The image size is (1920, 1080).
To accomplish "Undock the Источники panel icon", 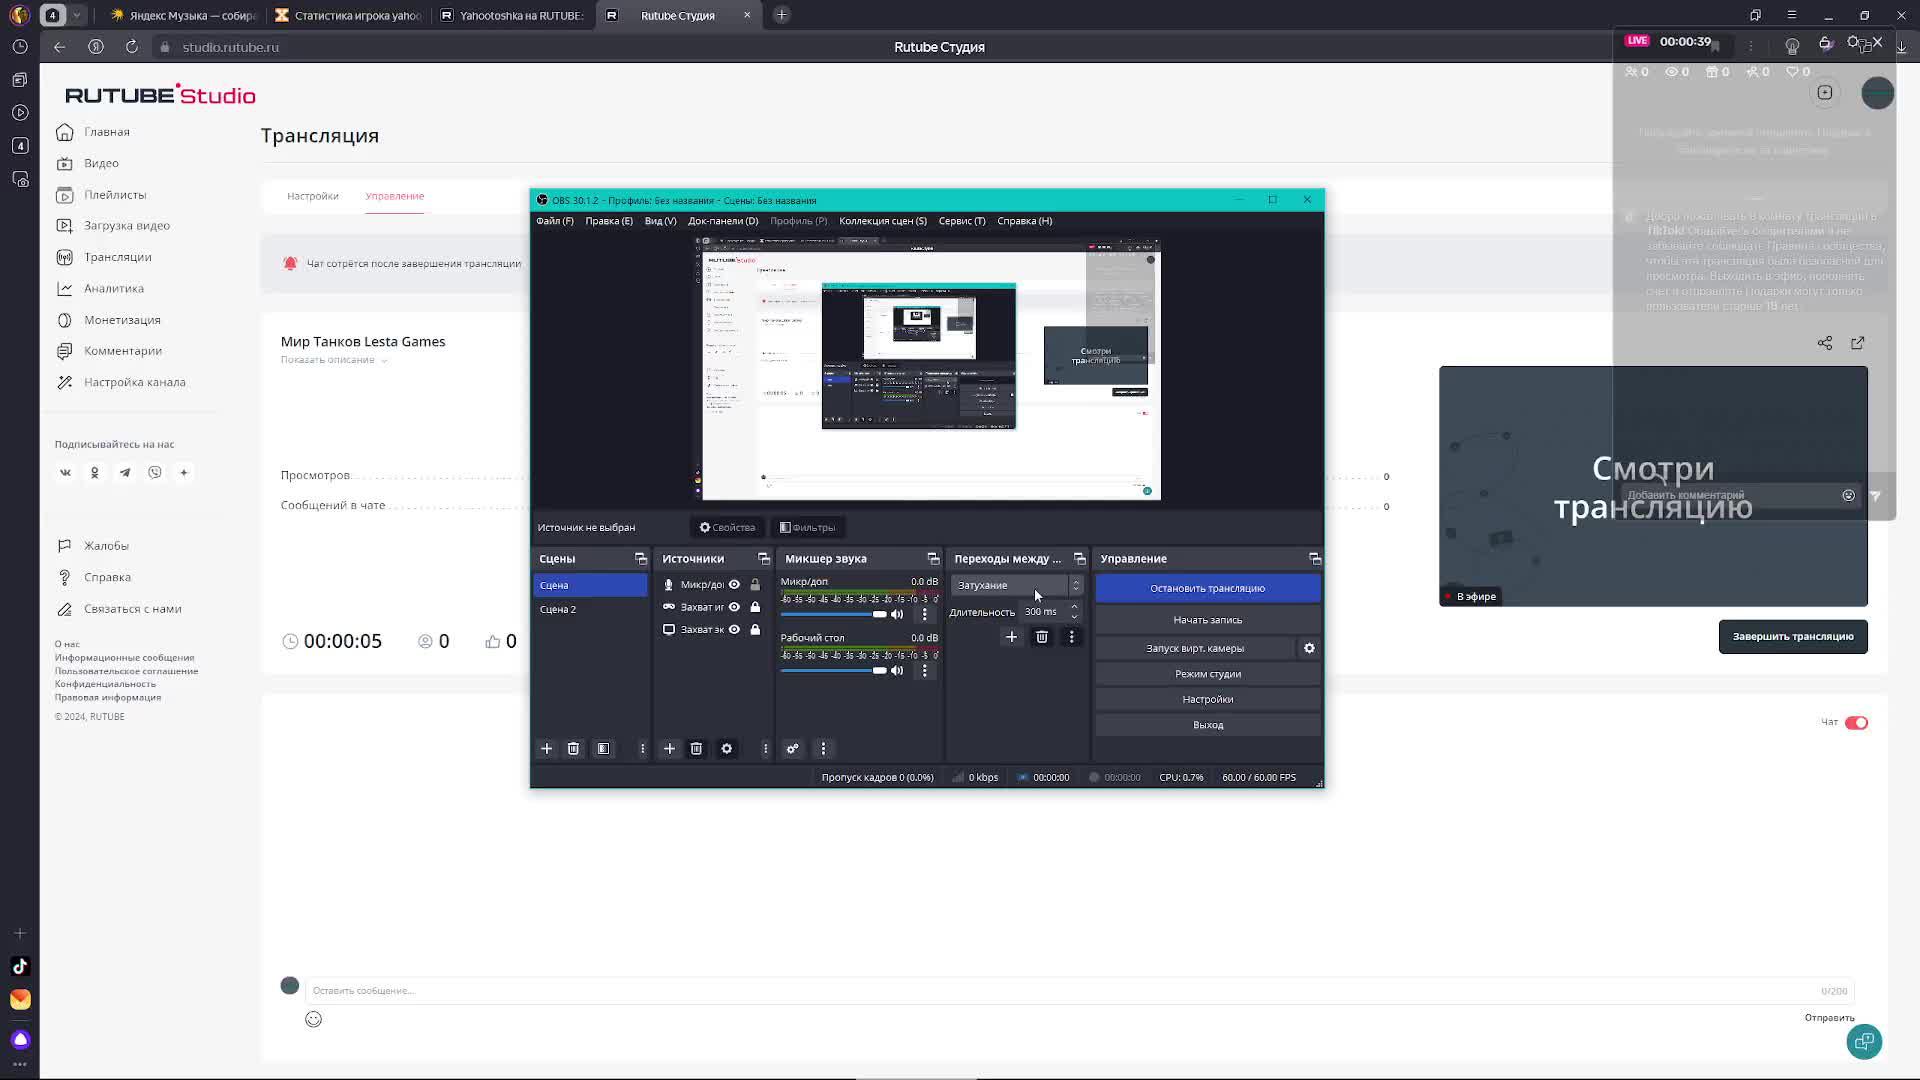I will tap(764, 559).
